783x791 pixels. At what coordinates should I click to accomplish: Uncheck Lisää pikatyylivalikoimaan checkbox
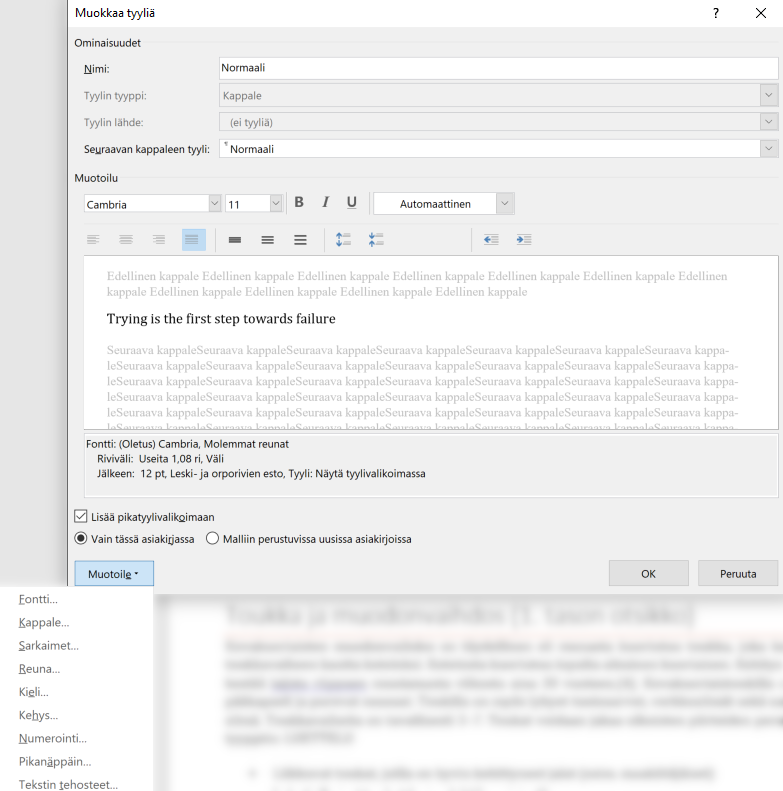coord(81,517)
